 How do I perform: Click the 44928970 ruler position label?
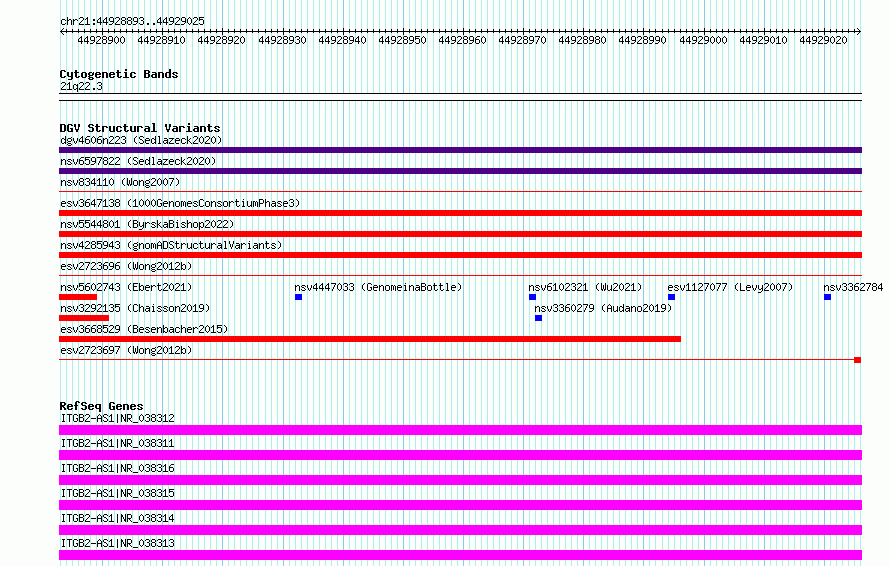coord(522,40)
